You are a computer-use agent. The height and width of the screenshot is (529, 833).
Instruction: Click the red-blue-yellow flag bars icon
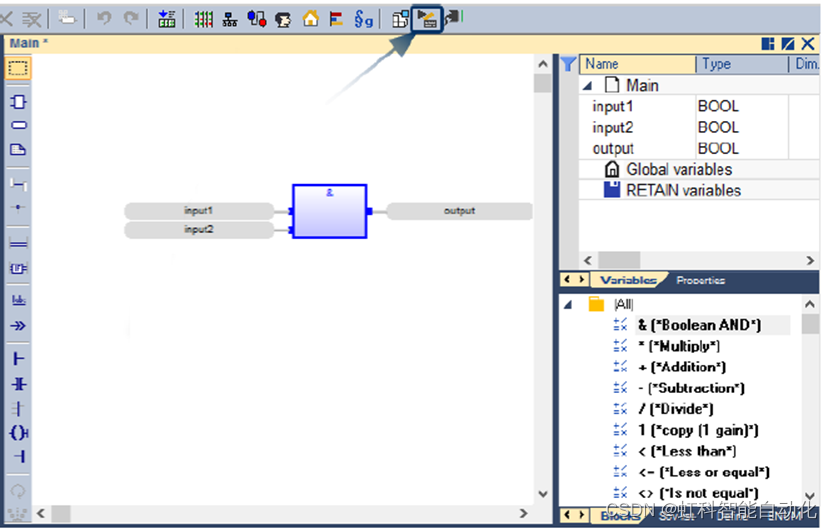pyautogui.click(x=336, y=19)
